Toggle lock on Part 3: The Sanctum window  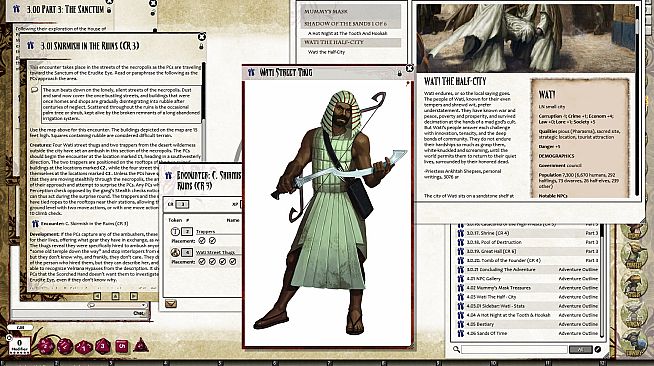pos(109,10)
